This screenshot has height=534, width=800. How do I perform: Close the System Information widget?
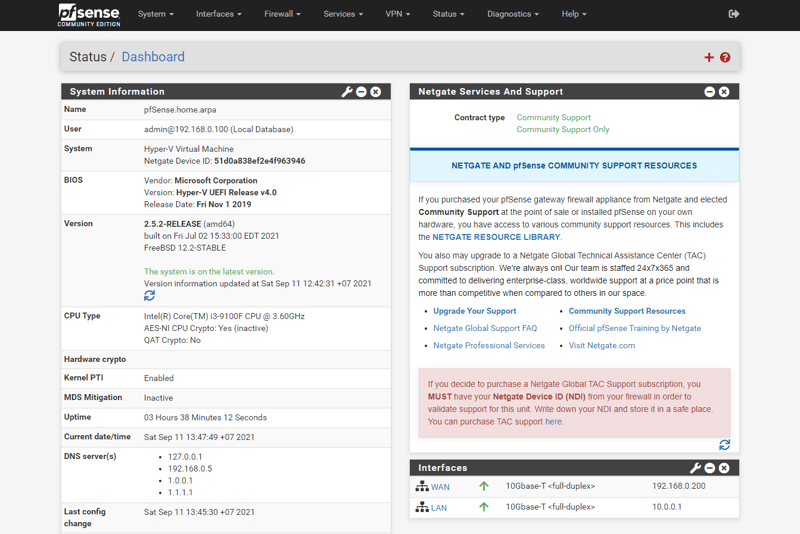point(376,91)
